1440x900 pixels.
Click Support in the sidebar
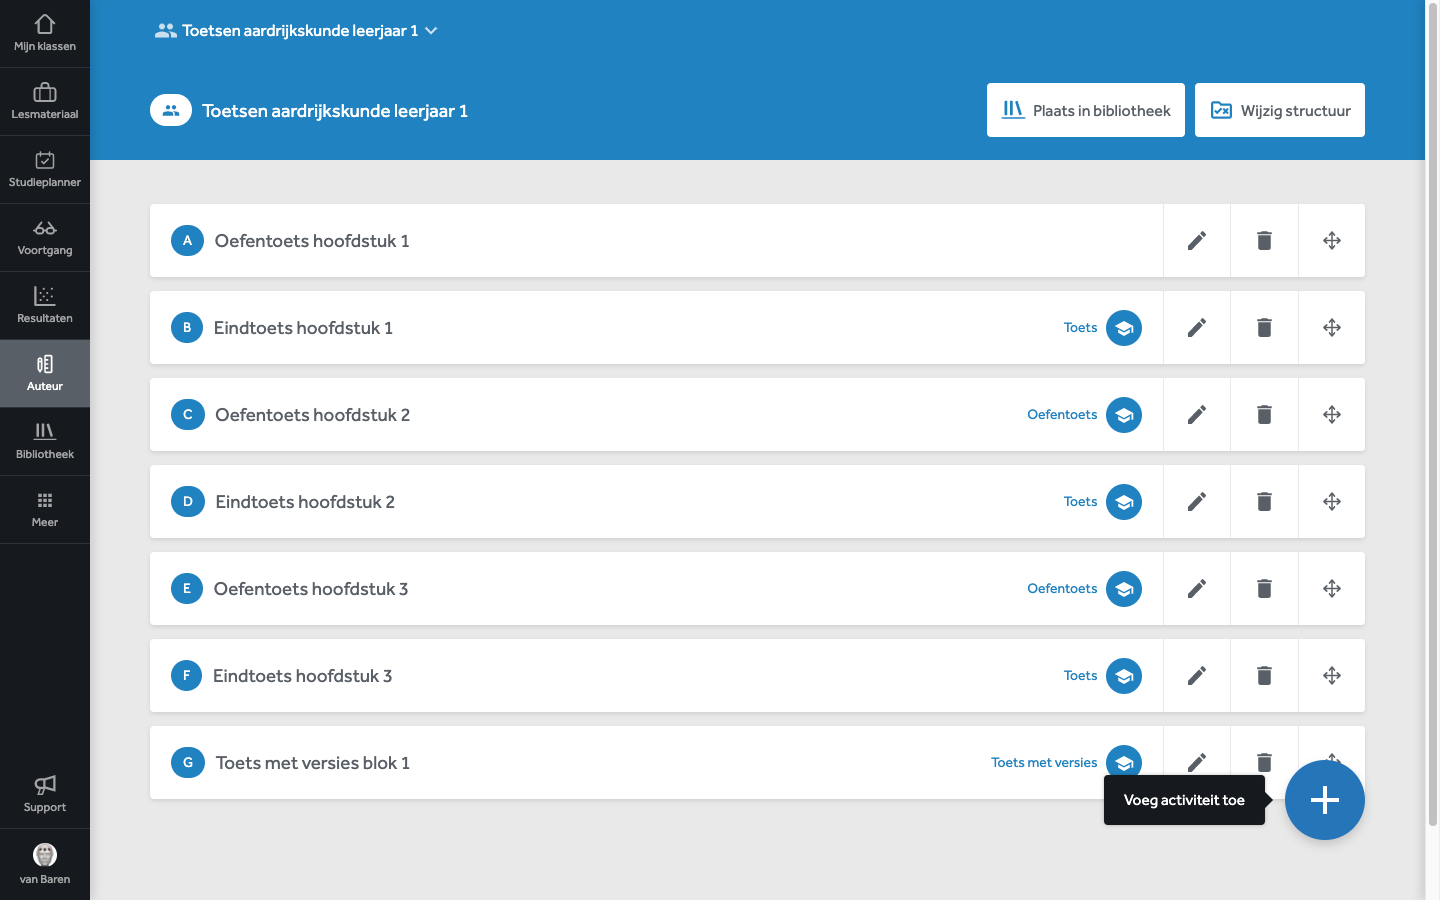(45, 793)
